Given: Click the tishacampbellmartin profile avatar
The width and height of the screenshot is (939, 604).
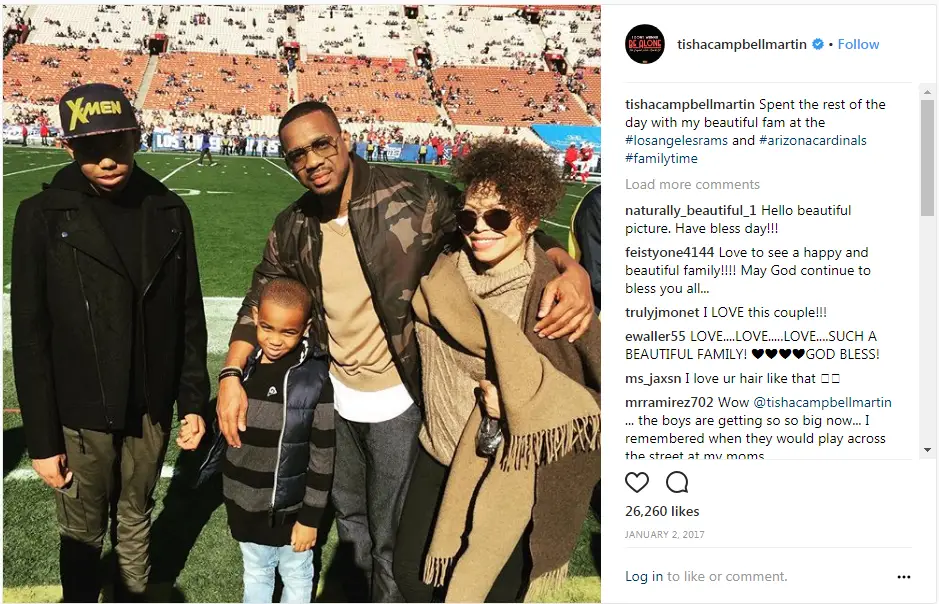Looking at the screenshot, I should [644, 44].
